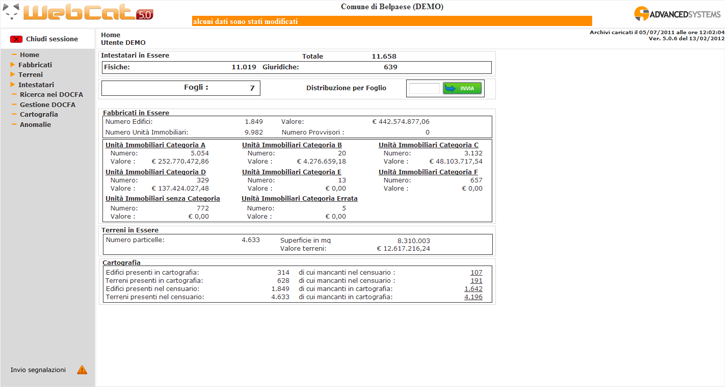This screenshot has height=387, width=725.
Task: Click Chiudi sessione to log out
Action: 52,39
